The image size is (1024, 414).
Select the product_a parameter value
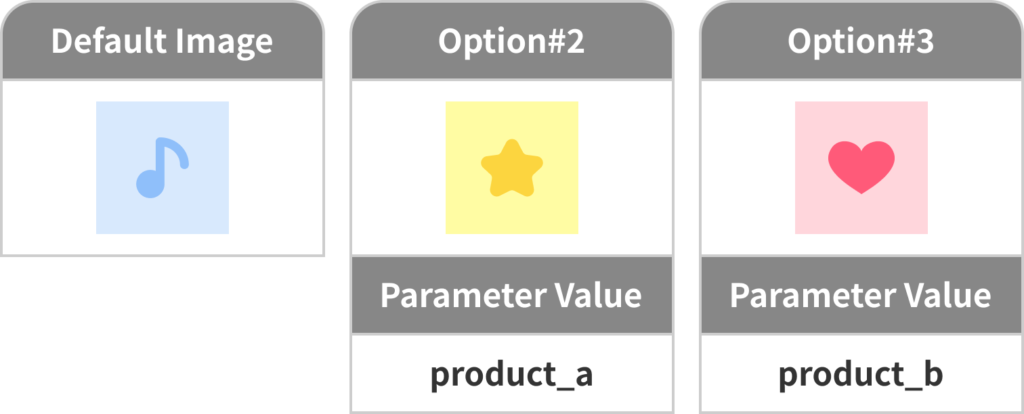pos(511,374)
